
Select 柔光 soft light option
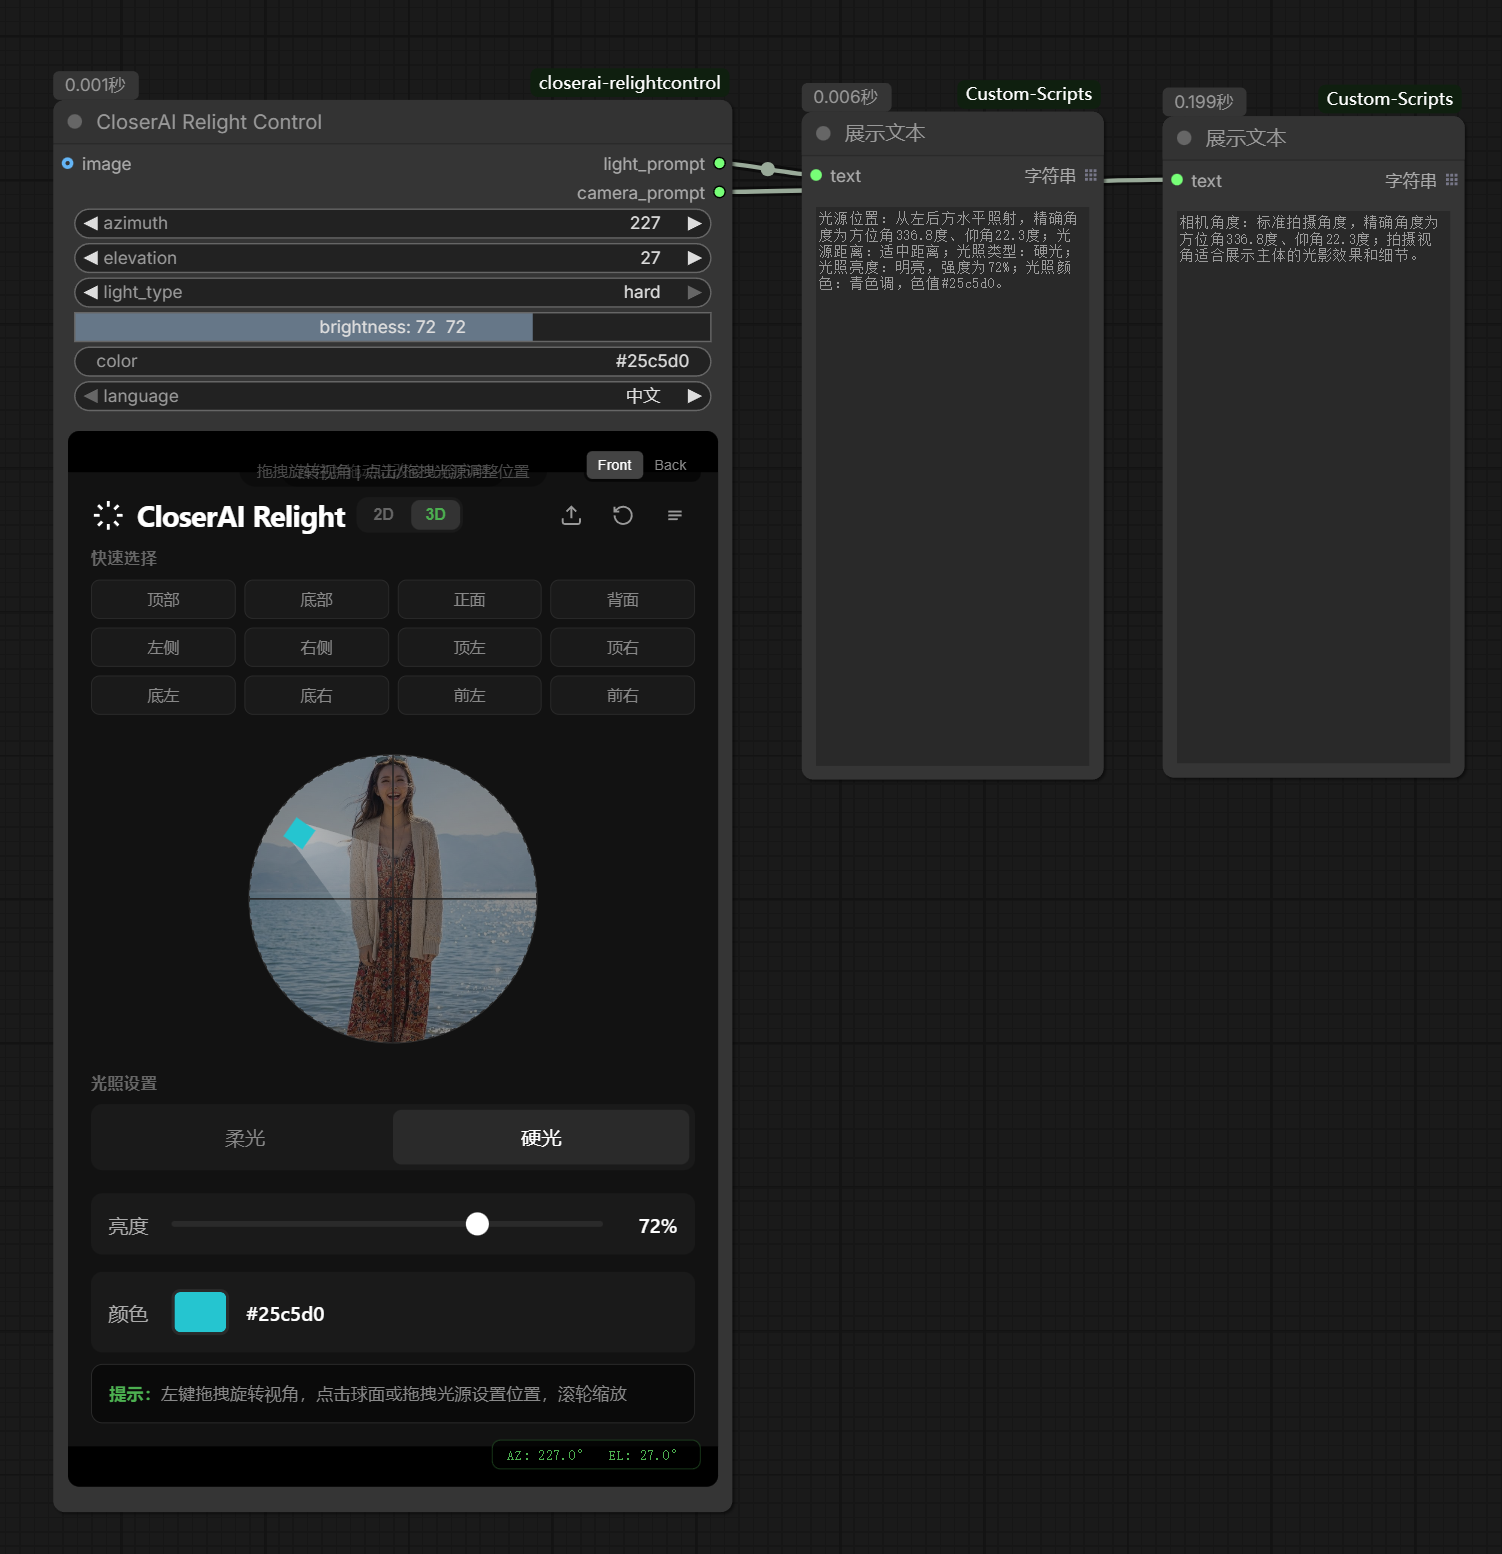pos(244,1138)
